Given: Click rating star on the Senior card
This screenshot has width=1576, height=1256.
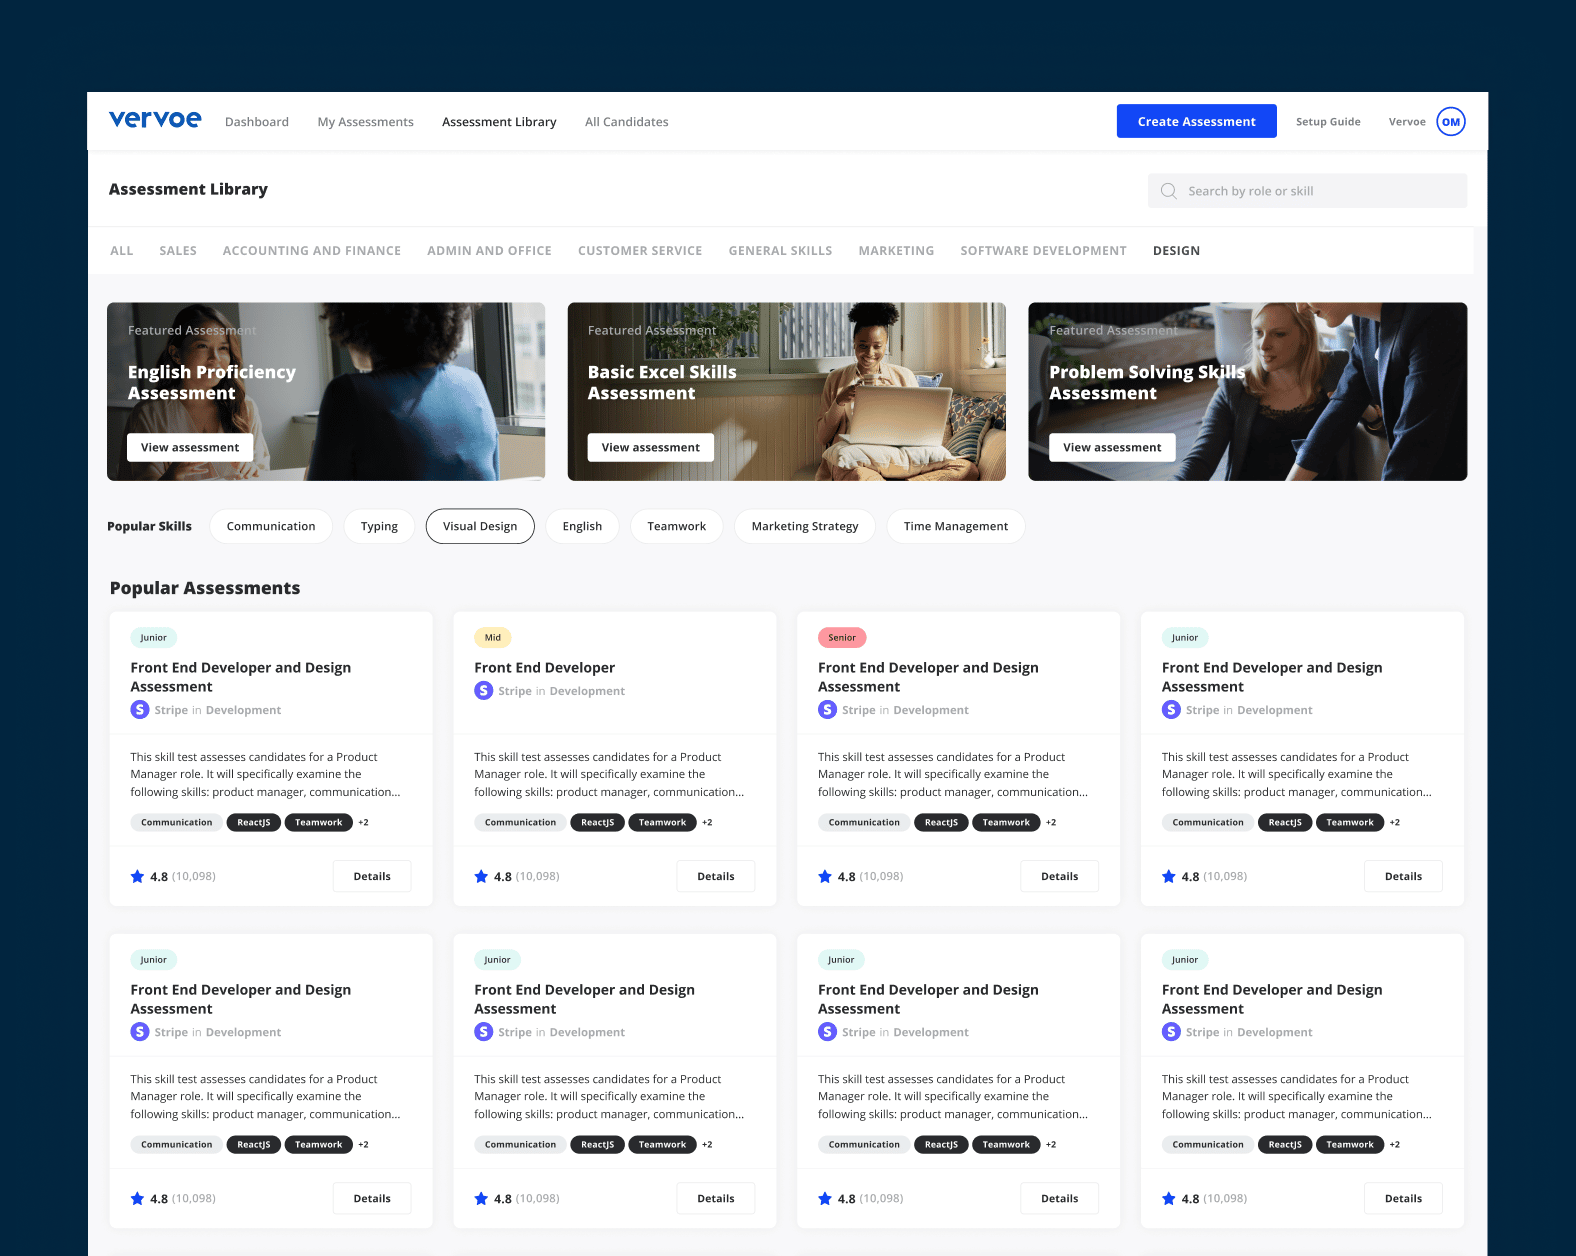Looking at the screenshot, I should [825, 876].
